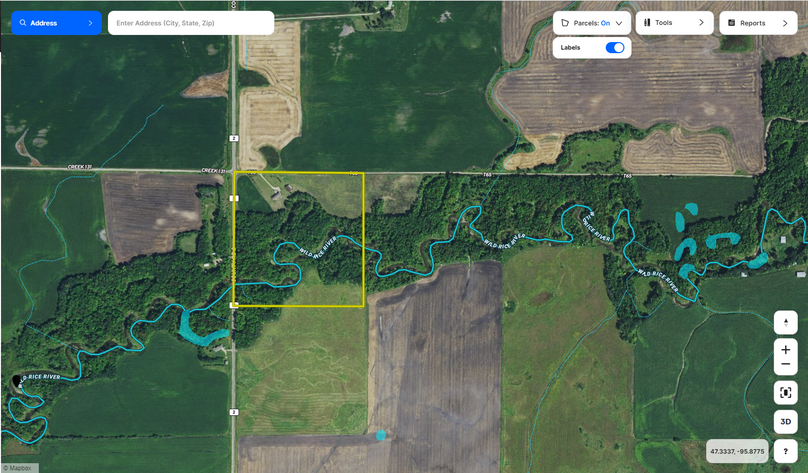The image size is (808, 473).
Task: Open help with question mark button
Action: coord(785,451)
